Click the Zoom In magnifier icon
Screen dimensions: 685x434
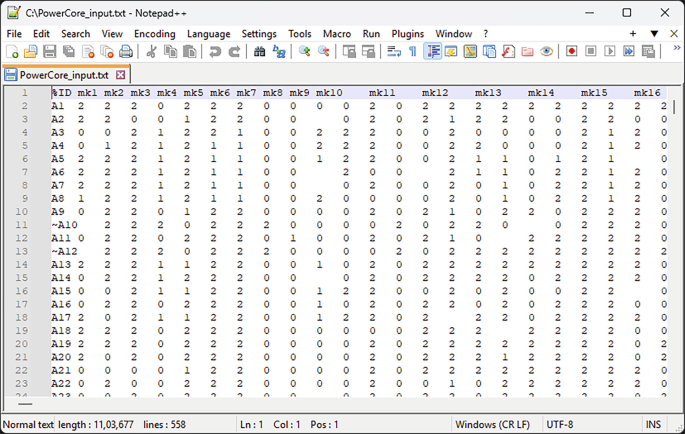pos(305,52)
